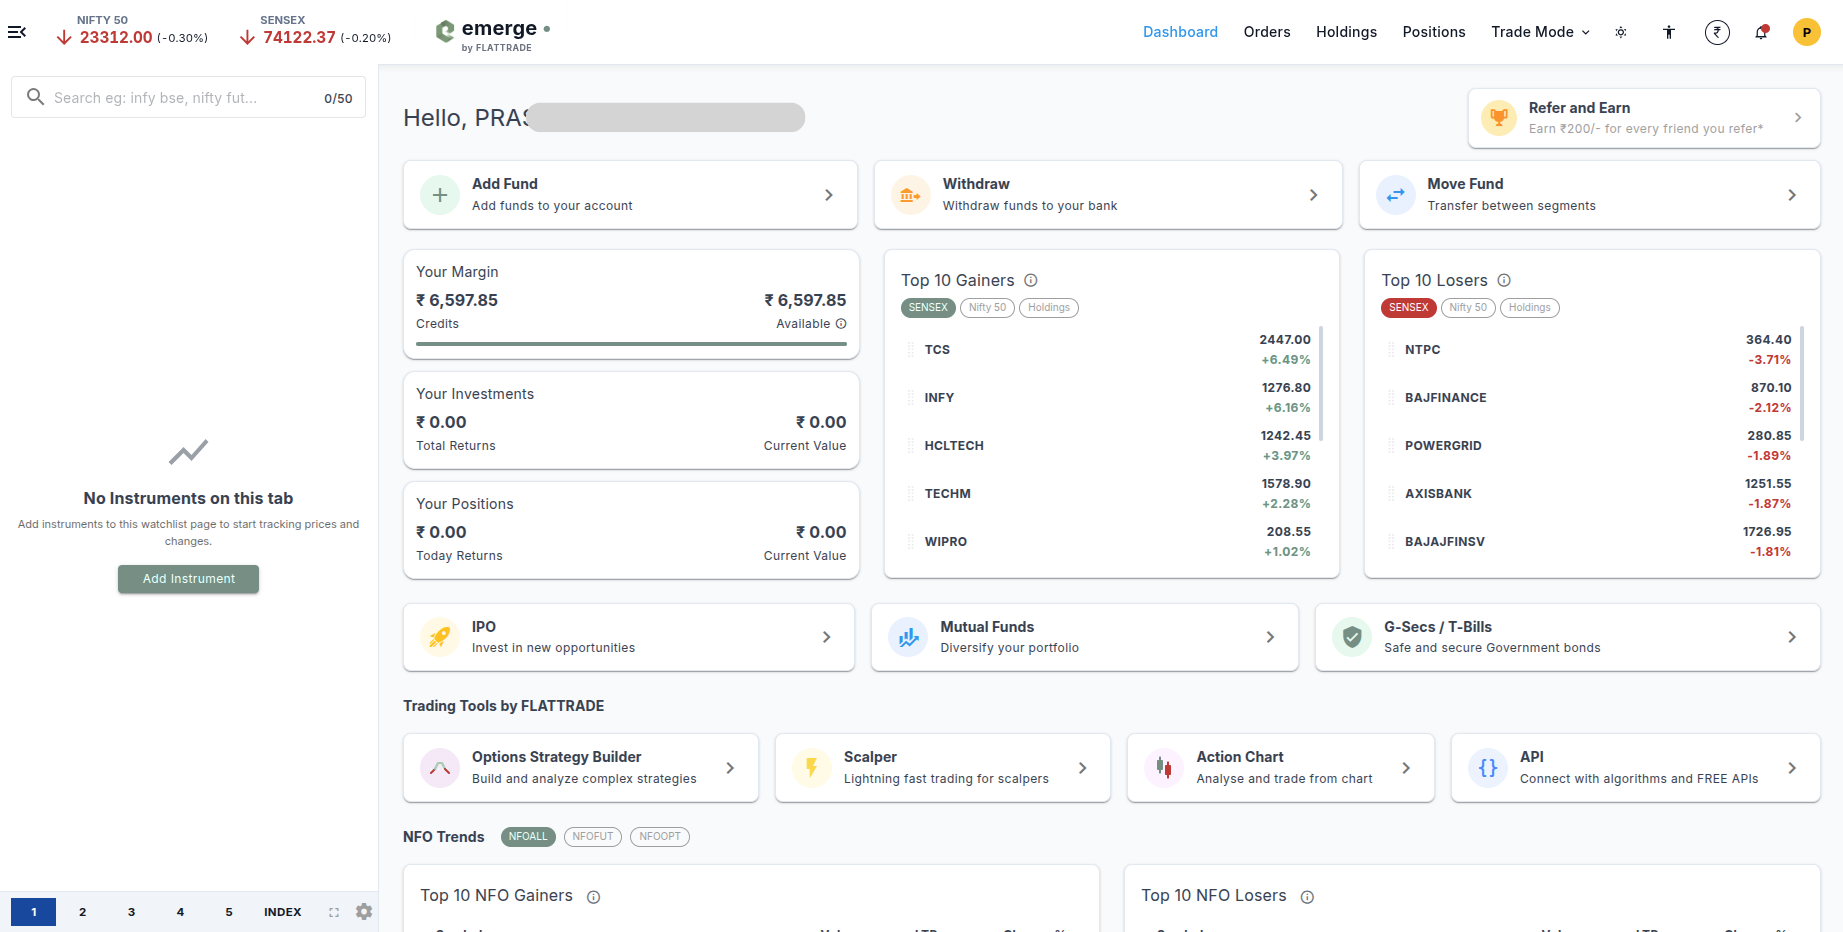The width and height of the screenshot is (1843, 932).
Task: Click the Options Strategy Builder icon
Action: point(440,768)
